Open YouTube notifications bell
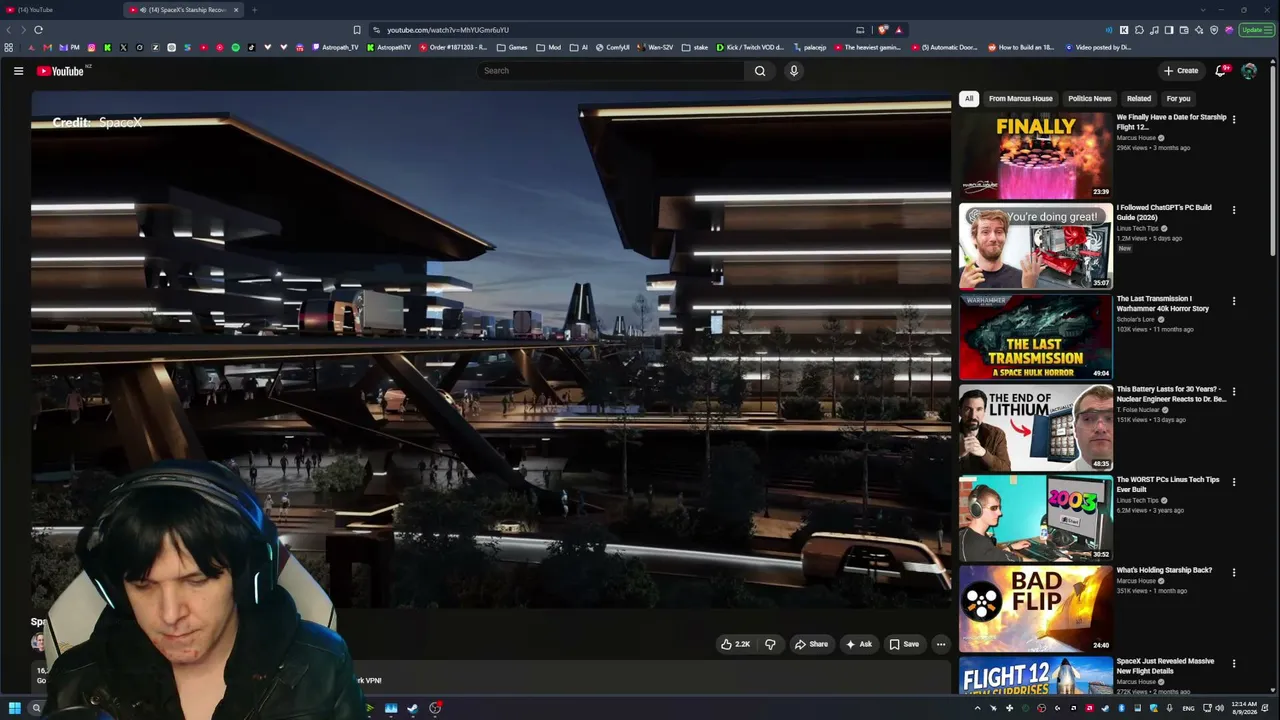This screenshot has height=720, width=1280. point(1221,71)
